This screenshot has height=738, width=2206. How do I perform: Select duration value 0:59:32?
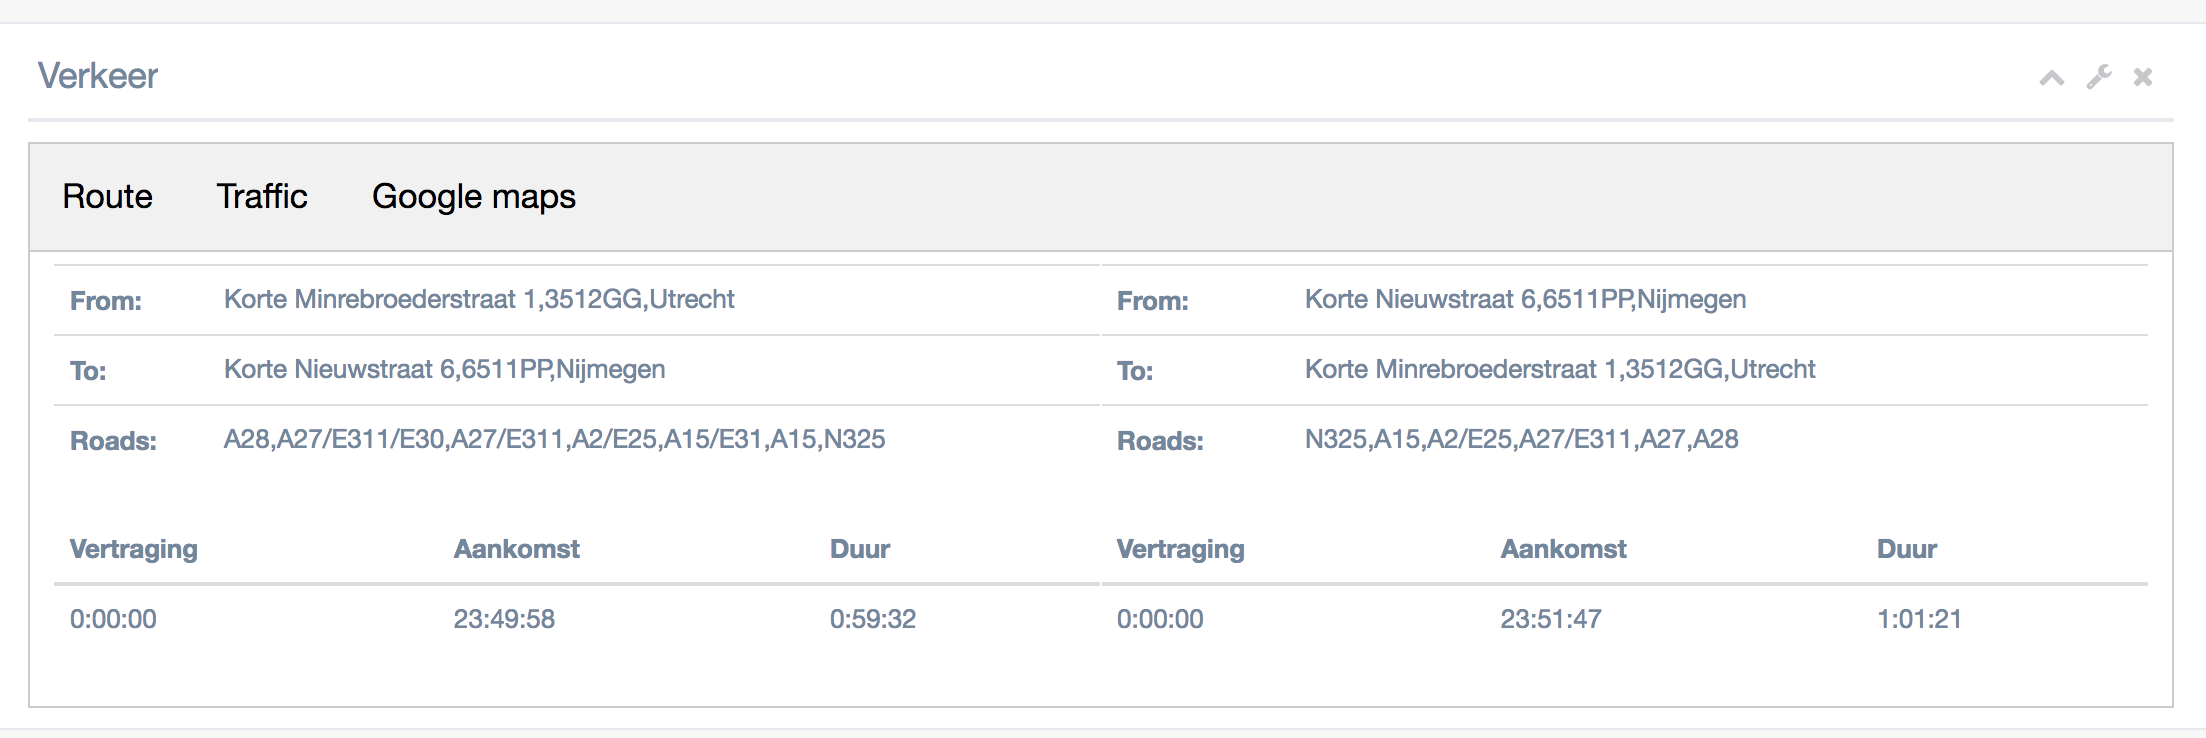point(873,619)
